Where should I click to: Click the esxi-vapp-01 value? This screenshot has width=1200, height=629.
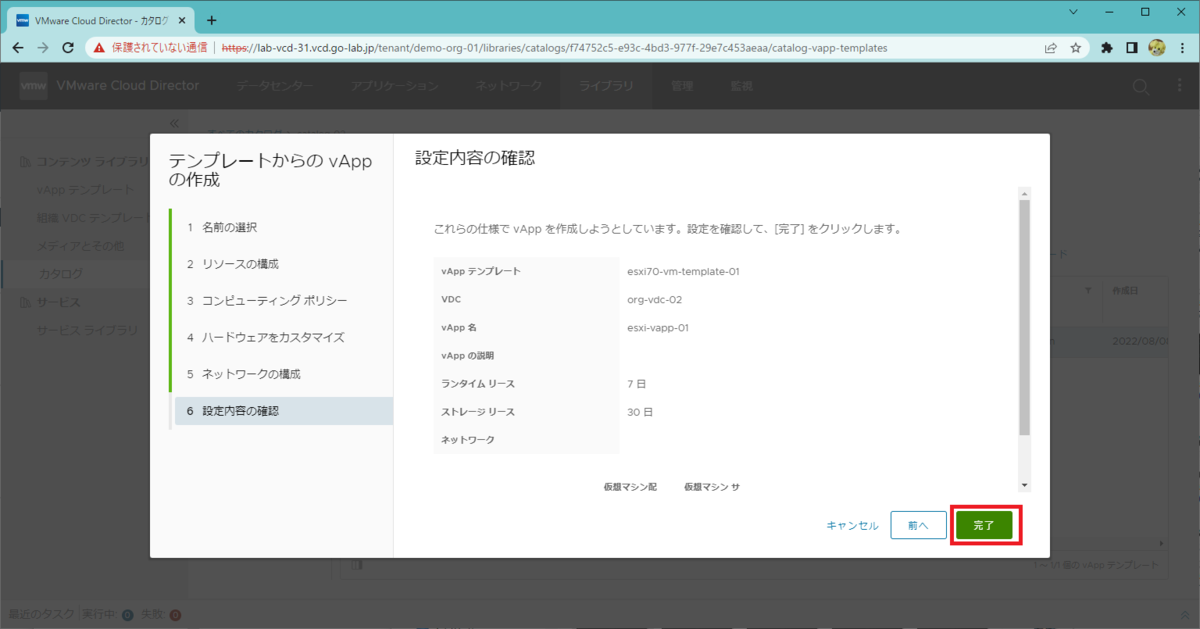click(658, 327)
